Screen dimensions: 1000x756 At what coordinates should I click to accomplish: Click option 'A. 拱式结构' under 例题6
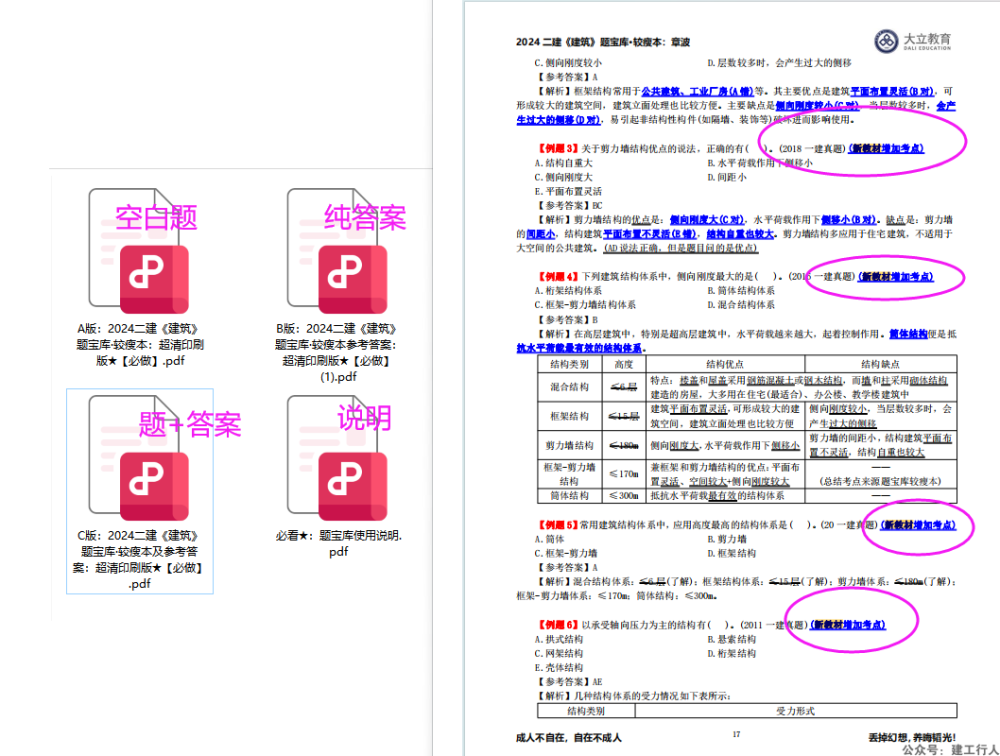point(559,639)
